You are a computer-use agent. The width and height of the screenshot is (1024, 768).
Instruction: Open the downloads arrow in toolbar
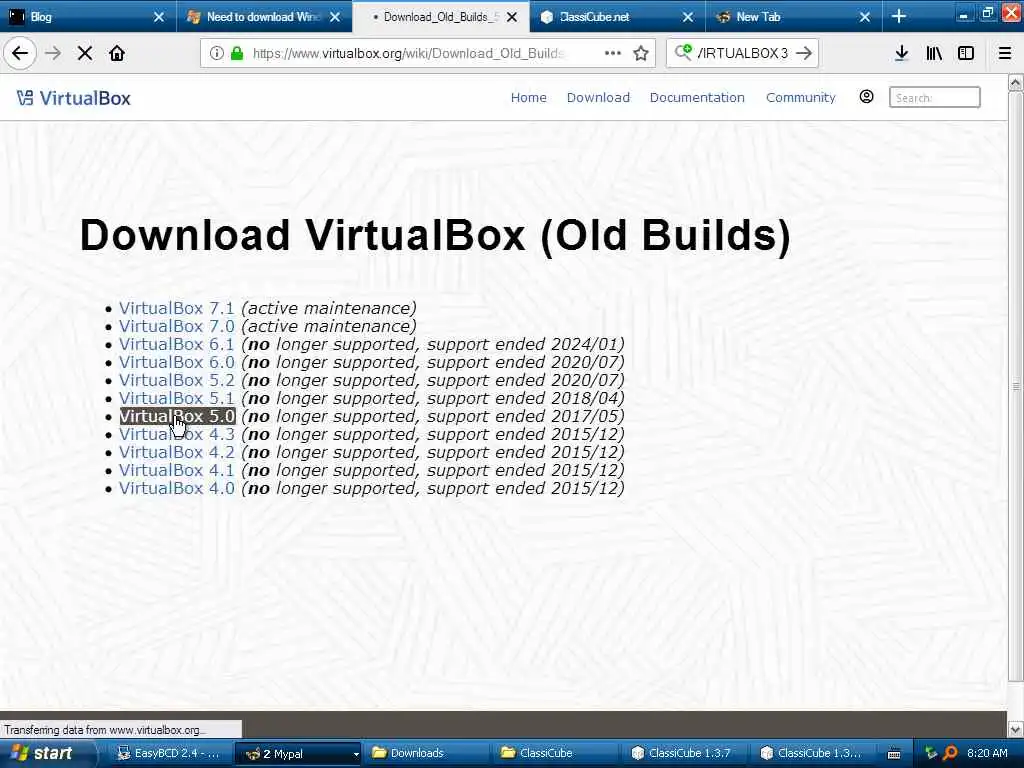pos(902,53)
